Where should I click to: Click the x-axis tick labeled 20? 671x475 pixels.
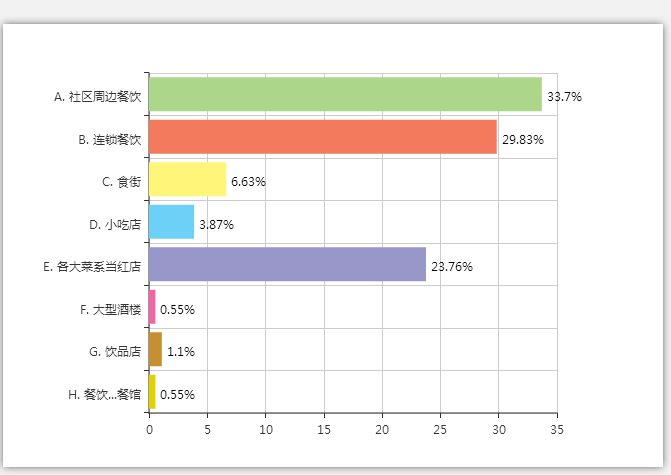click(382, 429)
